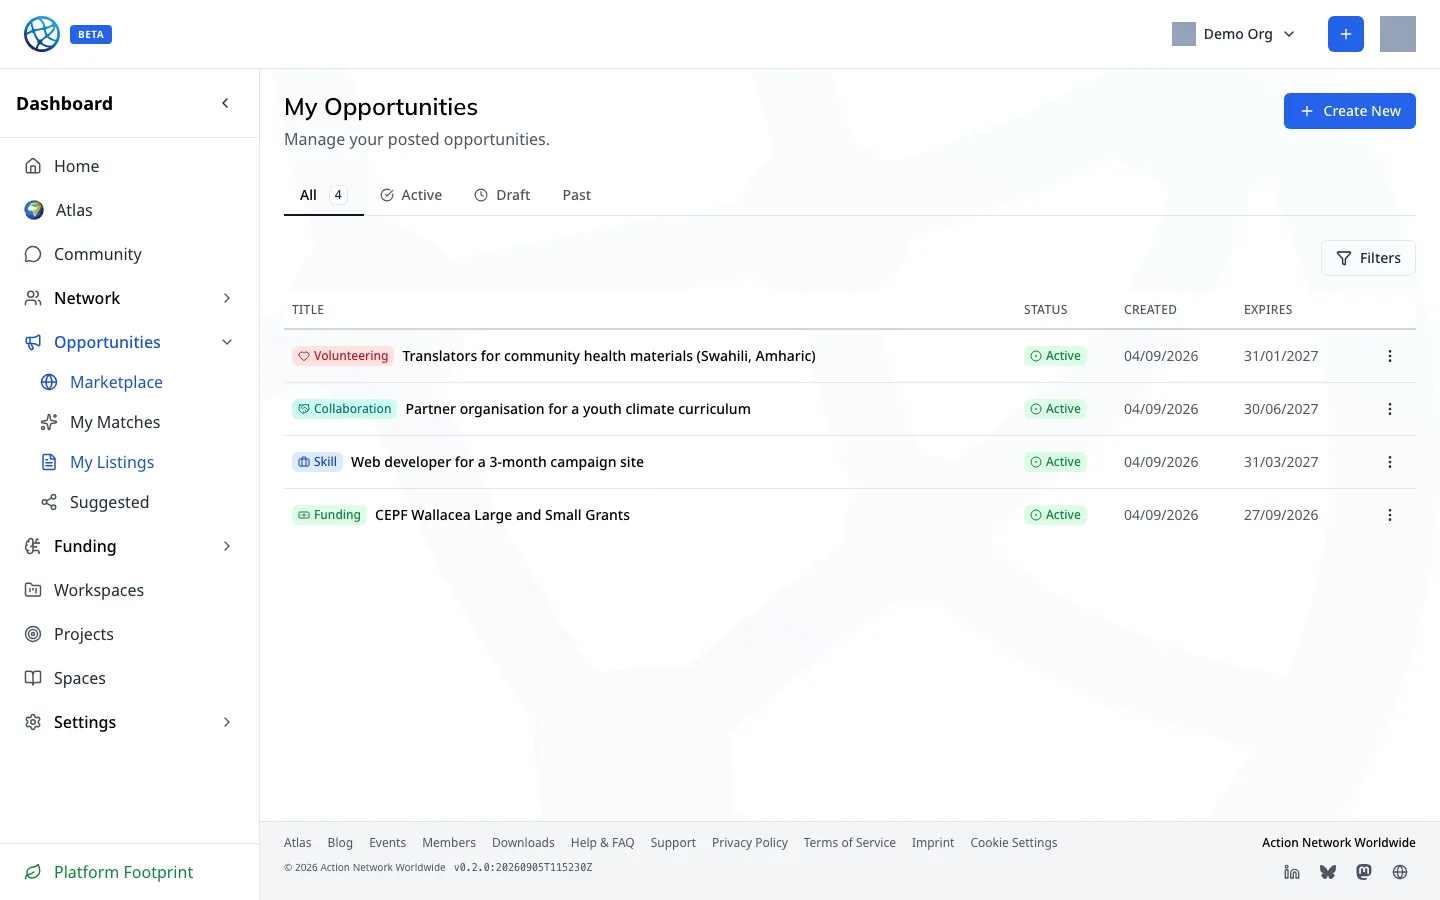The width and height of the screenshot is (1440, 900).
Task: Switch to the Active tab
Action: [411, 195]
